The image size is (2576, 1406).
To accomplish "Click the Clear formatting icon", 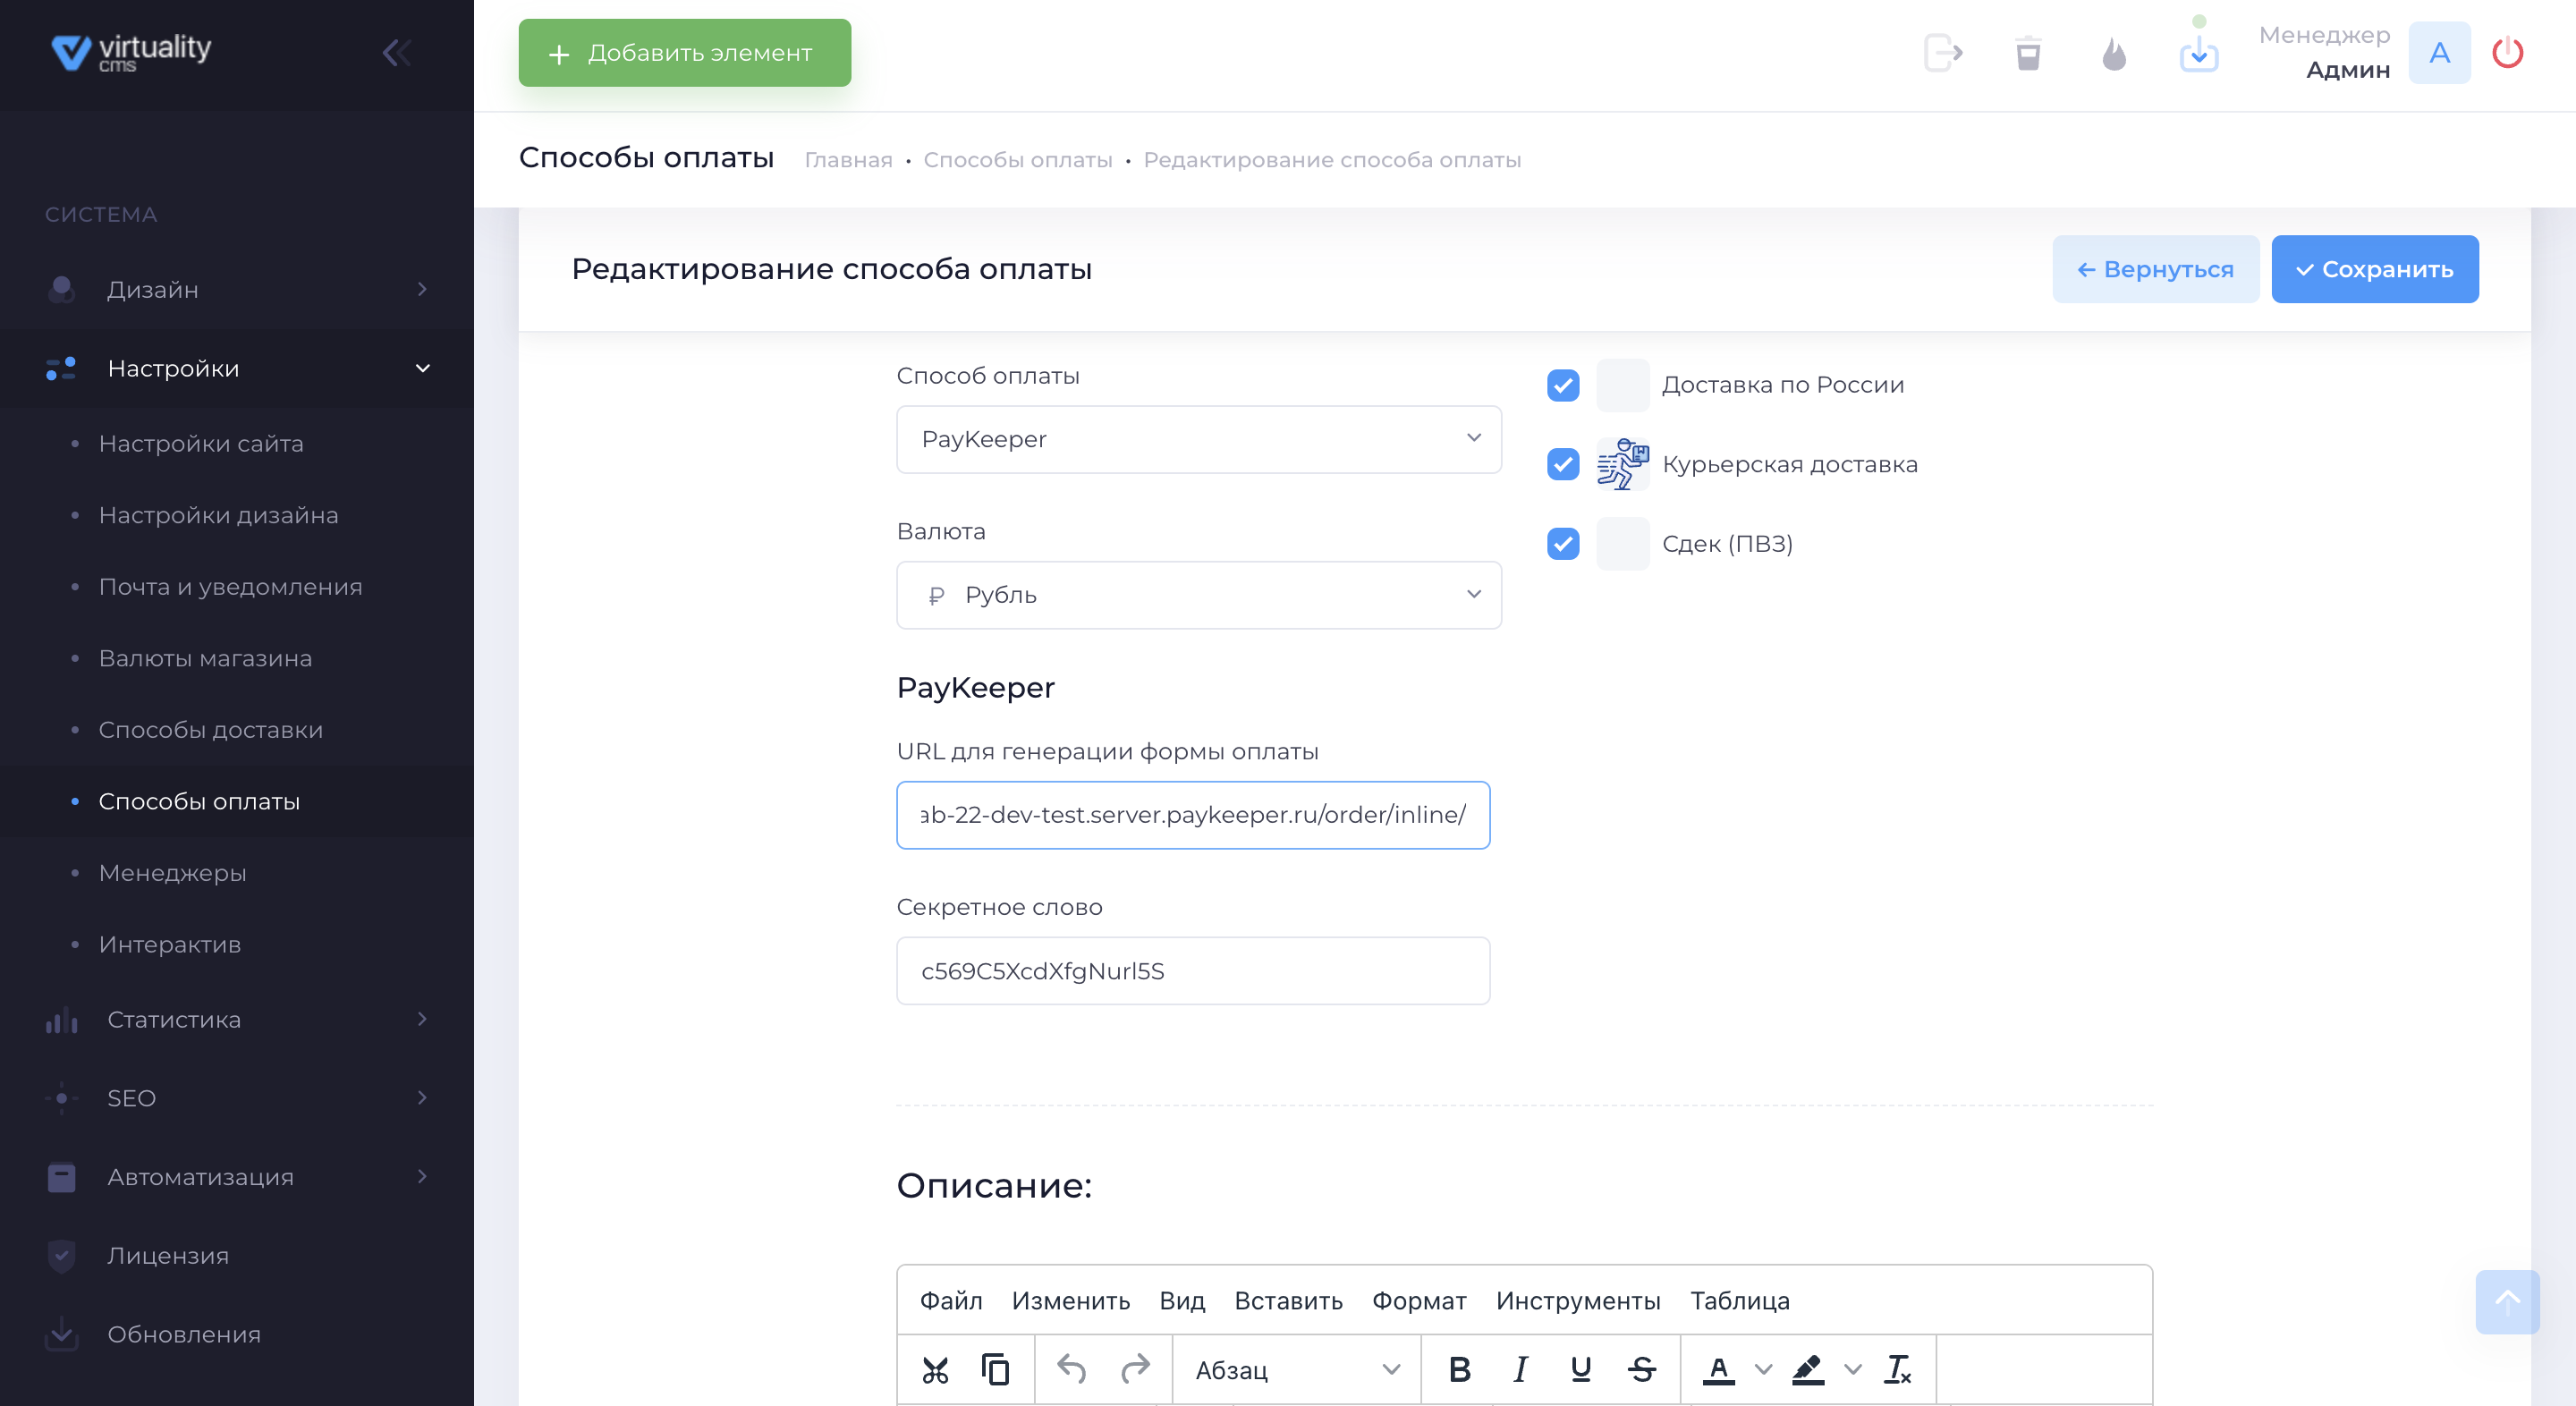I will pos(1897,1369).
